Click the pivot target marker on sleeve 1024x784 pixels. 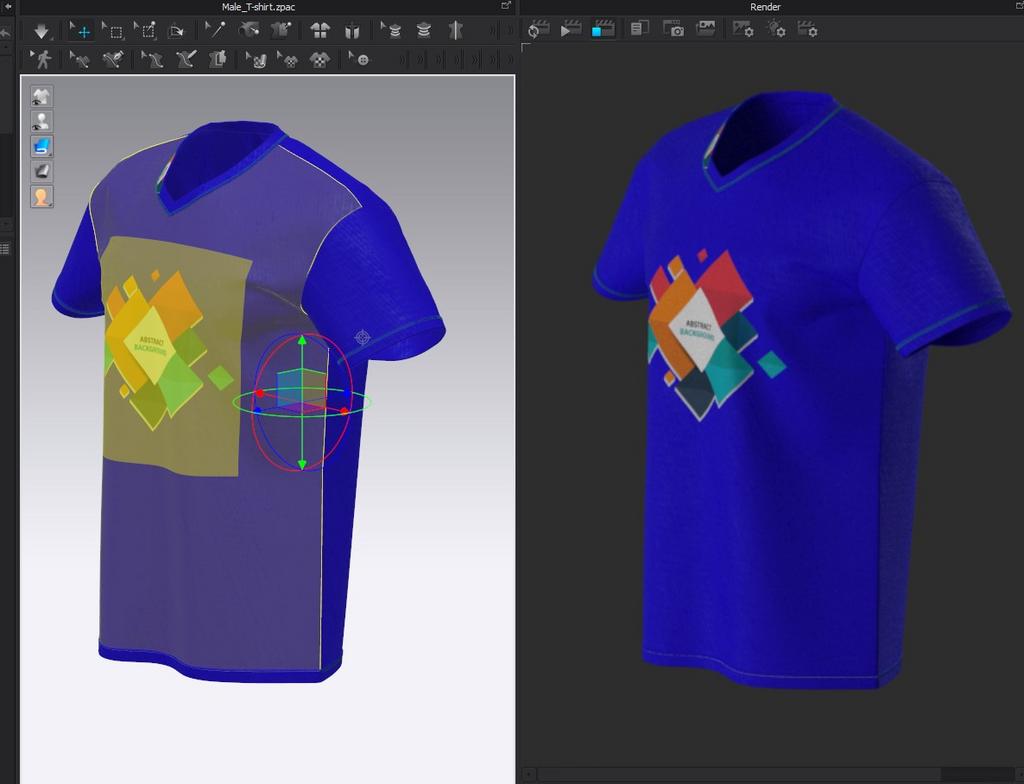(362, 338)
